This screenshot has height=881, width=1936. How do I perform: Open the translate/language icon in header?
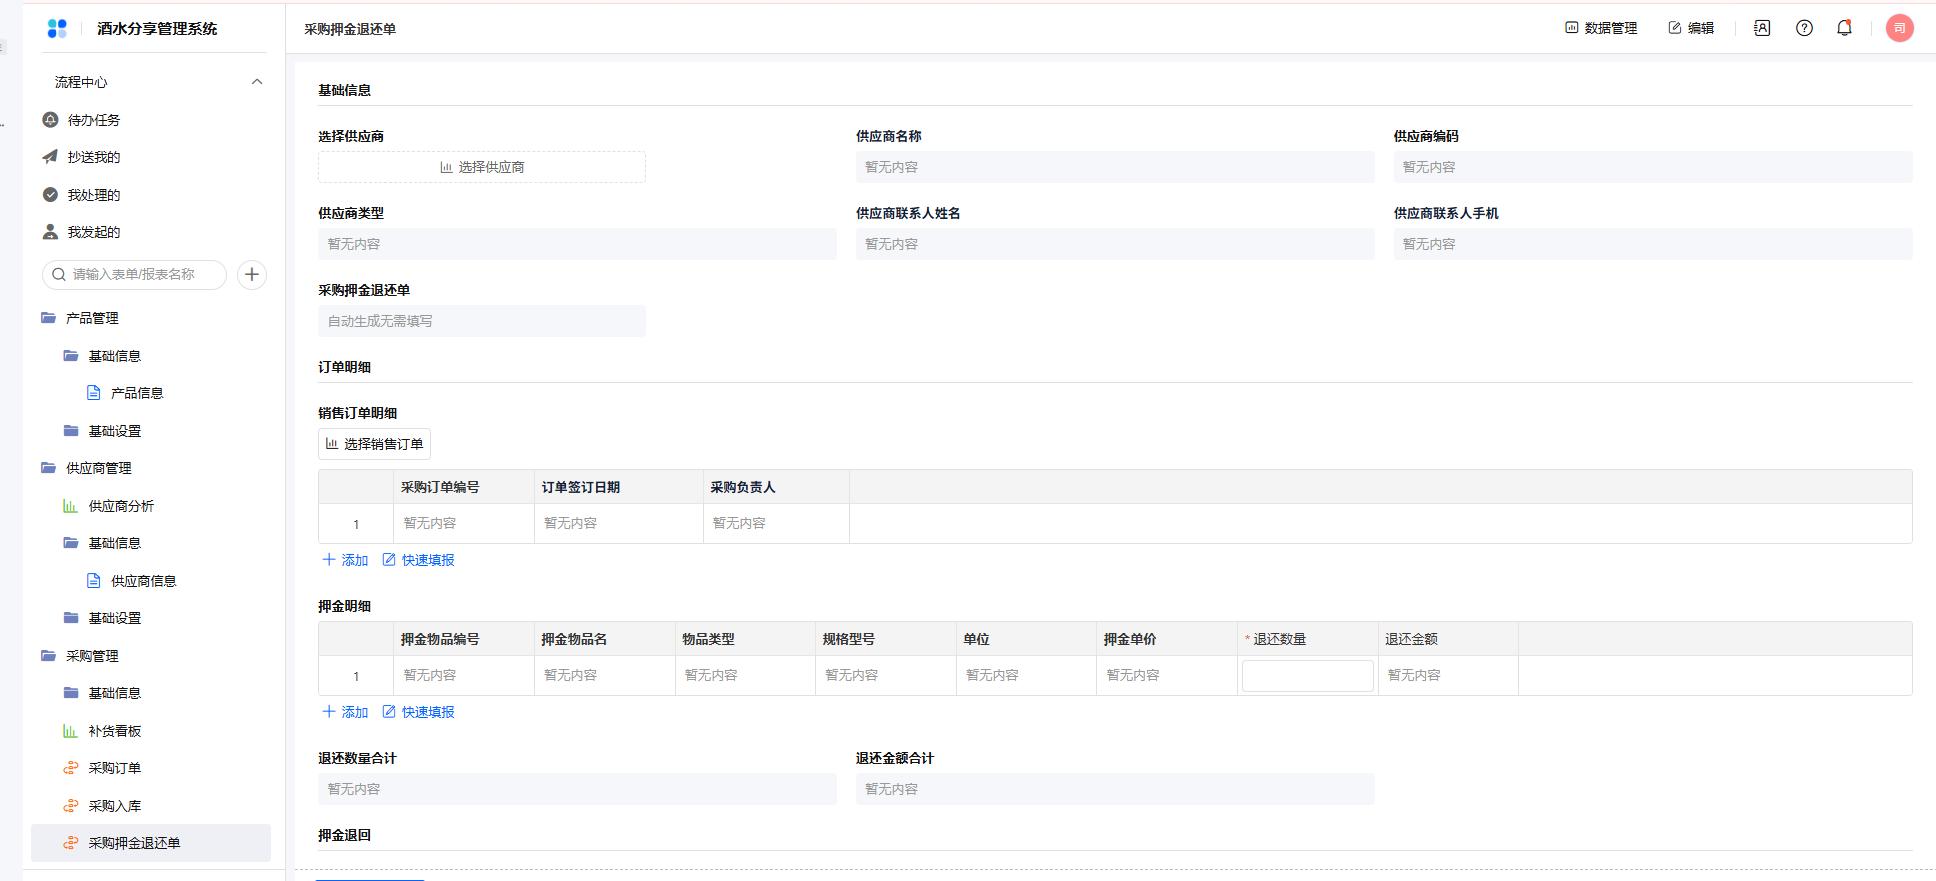coord(1762,28)
